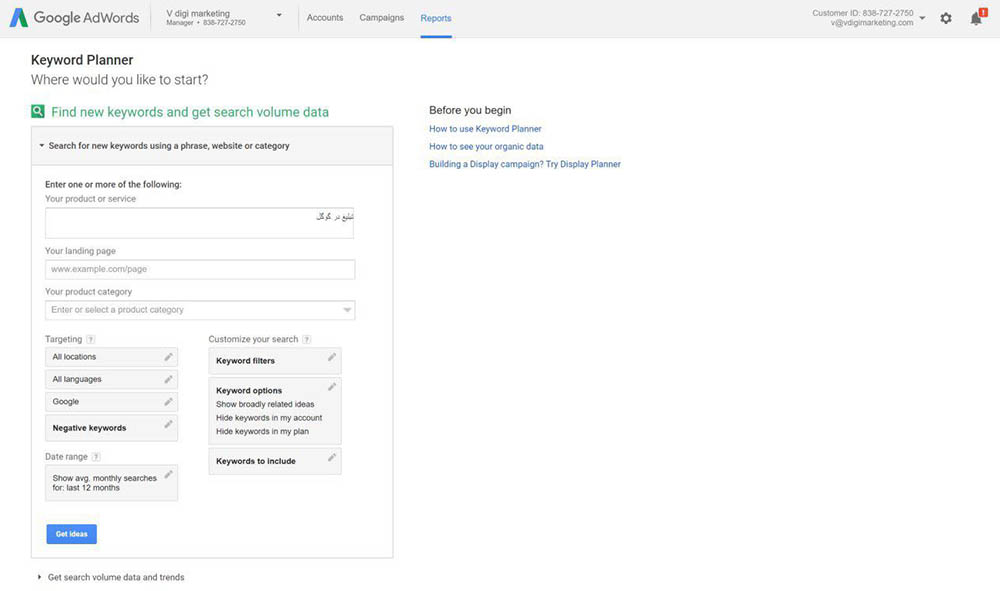Edit the Google network targeting
This screenshot has width=1000, height=591.
[x=167, y=401]
